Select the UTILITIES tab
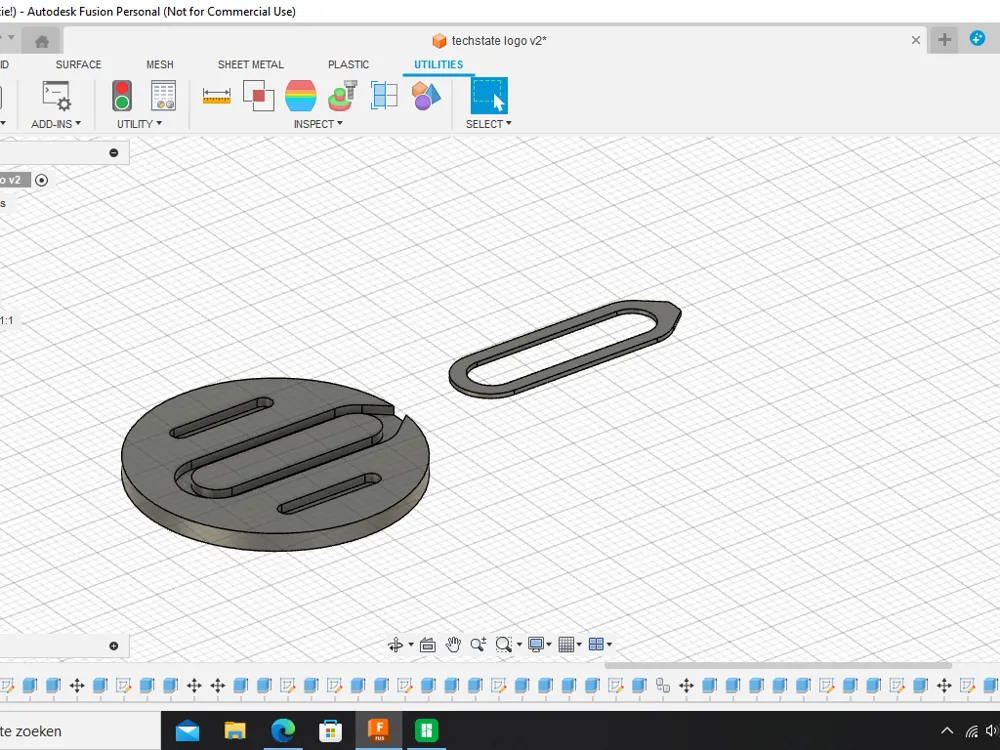This screenshot has height=750, width=1000. (x=439, y=64)
